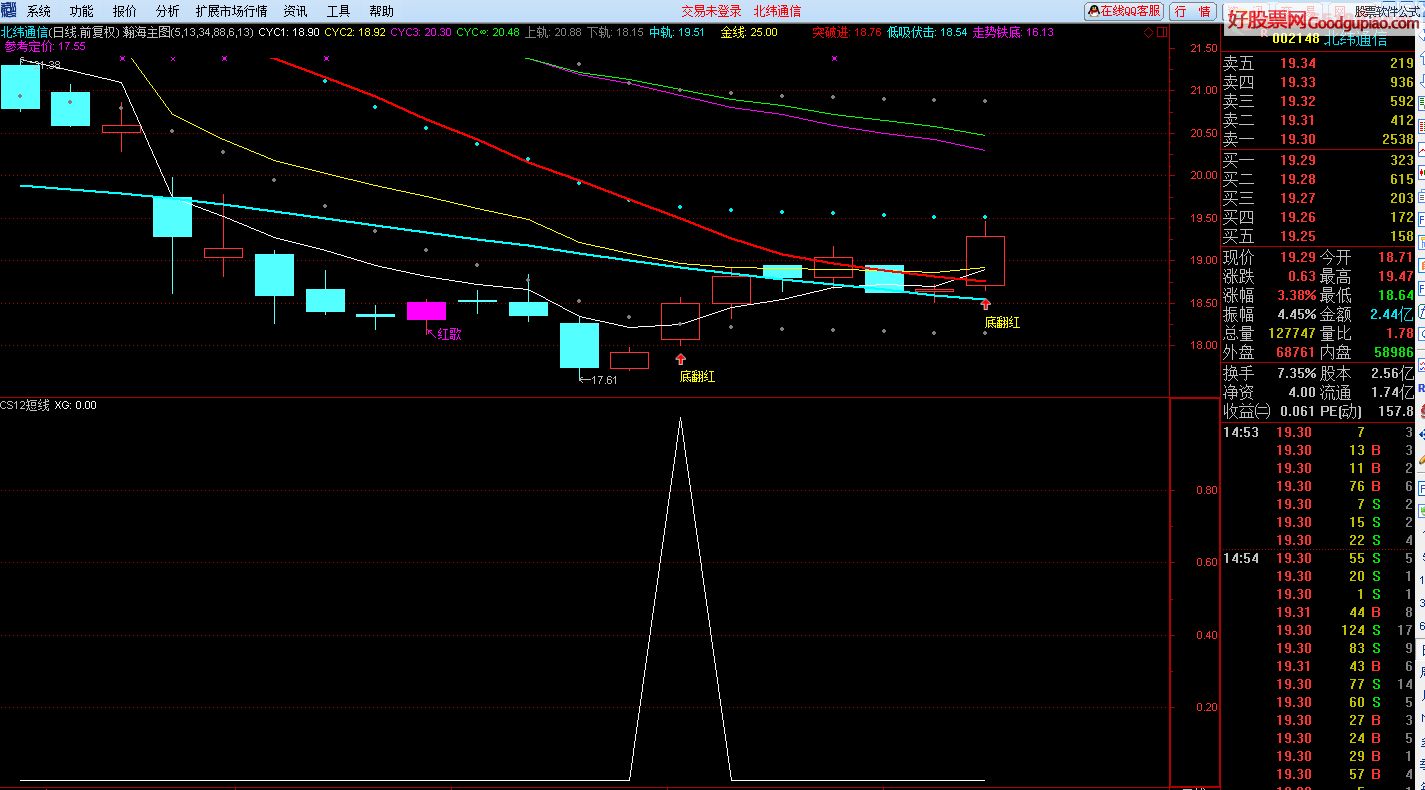Screen dimensions: 1425x790
Task: Open the 工具 menu
Action: tap(339, 11)
